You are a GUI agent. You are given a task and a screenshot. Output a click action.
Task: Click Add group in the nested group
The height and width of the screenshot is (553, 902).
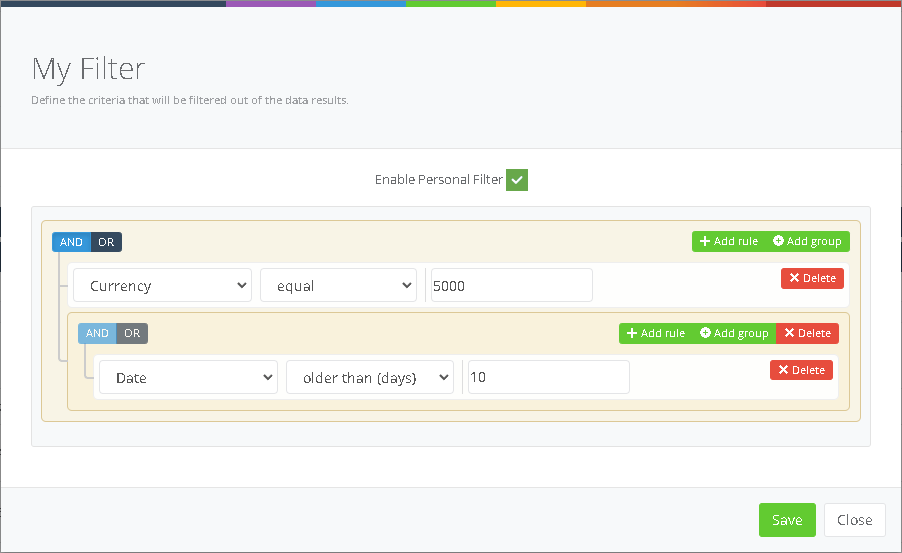coord(734,334)
